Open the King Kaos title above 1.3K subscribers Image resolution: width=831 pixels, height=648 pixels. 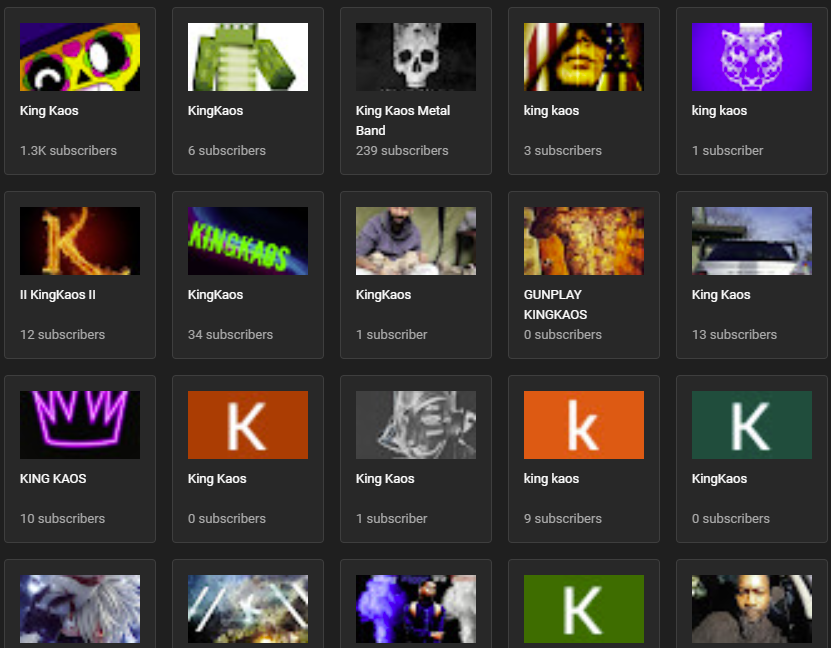click(x=49, y=111)
